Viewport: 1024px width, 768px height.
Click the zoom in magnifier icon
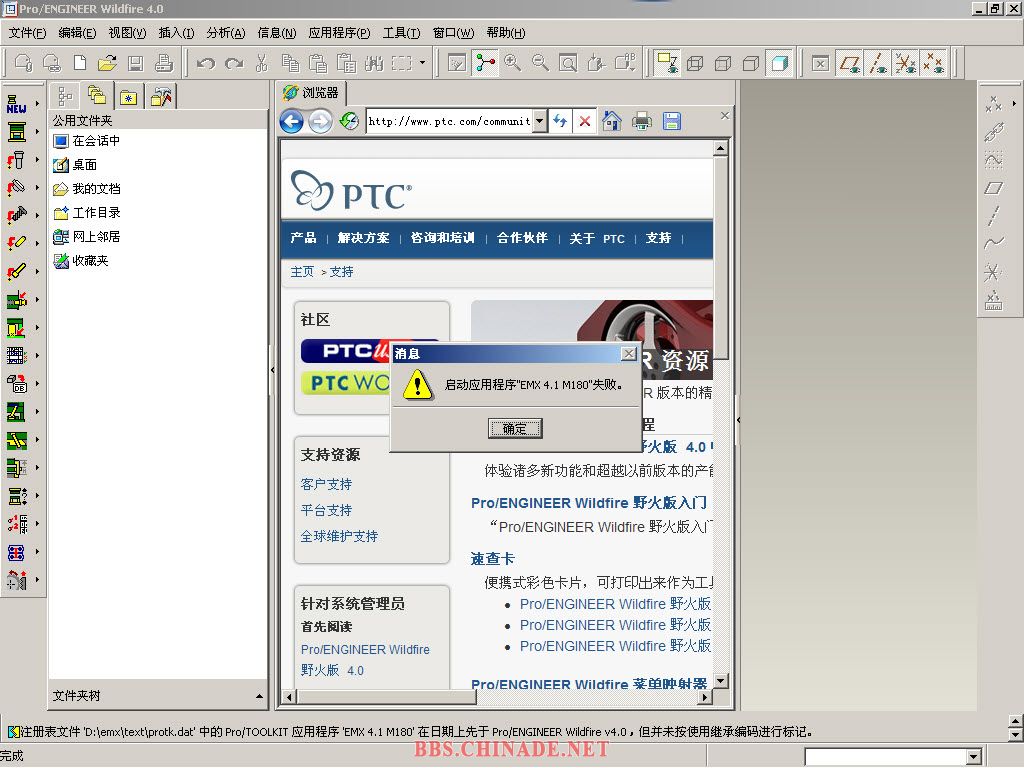[513, 63]
